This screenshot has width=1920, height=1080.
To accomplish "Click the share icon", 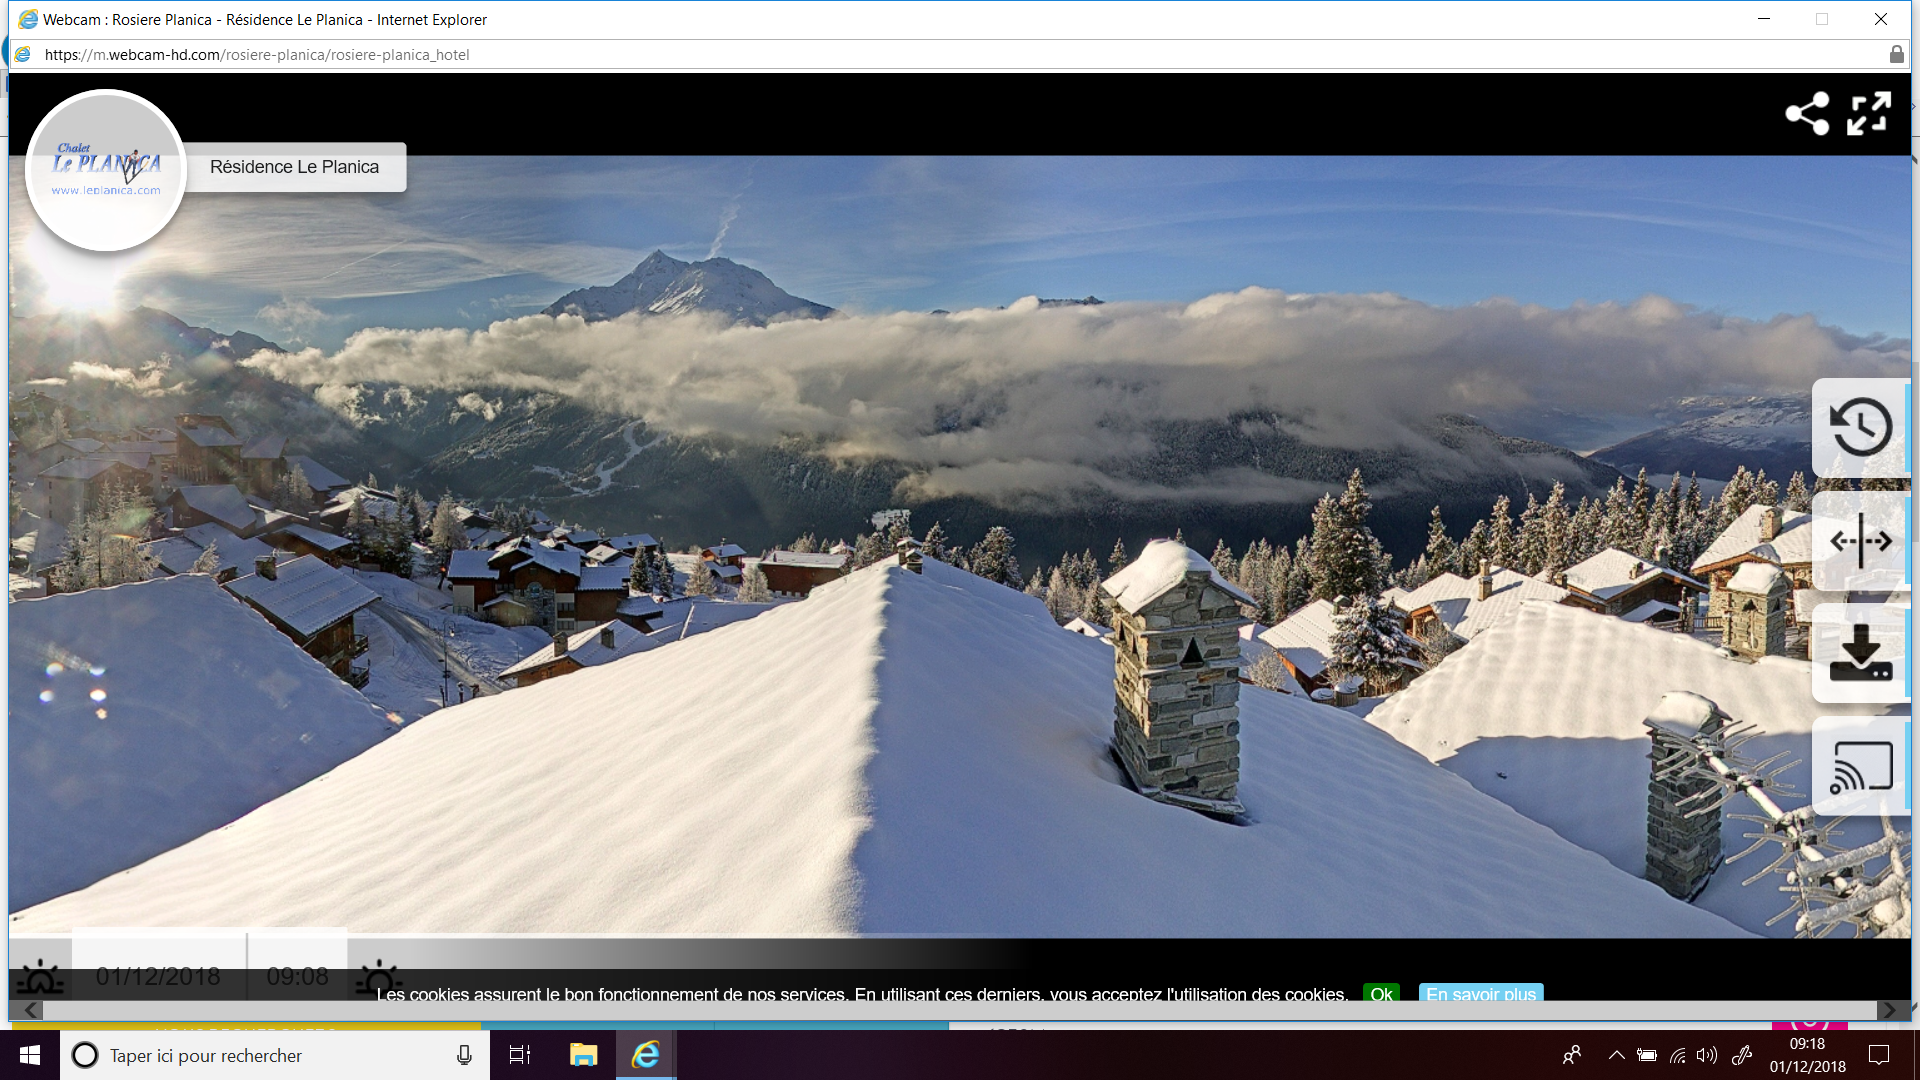I will (1807, 114).
